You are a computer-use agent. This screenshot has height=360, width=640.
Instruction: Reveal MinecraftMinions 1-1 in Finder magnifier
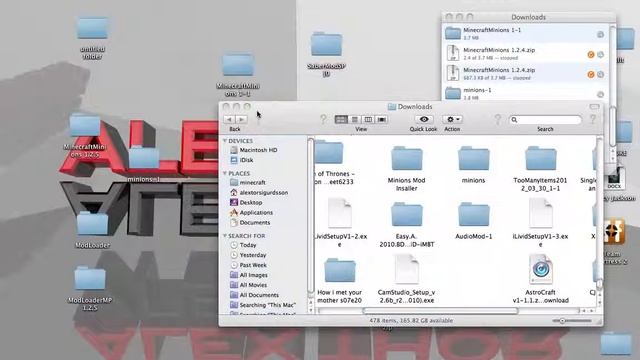(600, 35)
